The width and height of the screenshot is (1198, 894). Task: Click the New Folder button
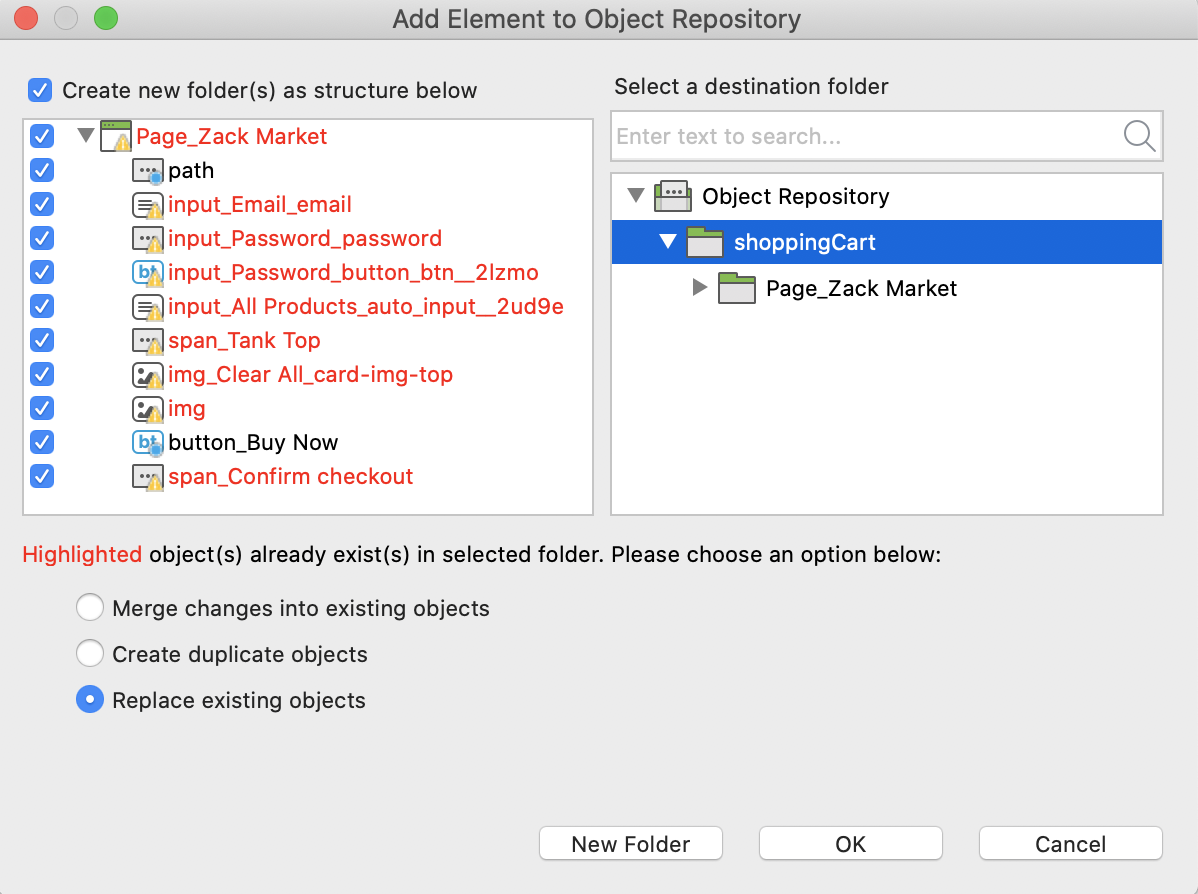(631, 844)
